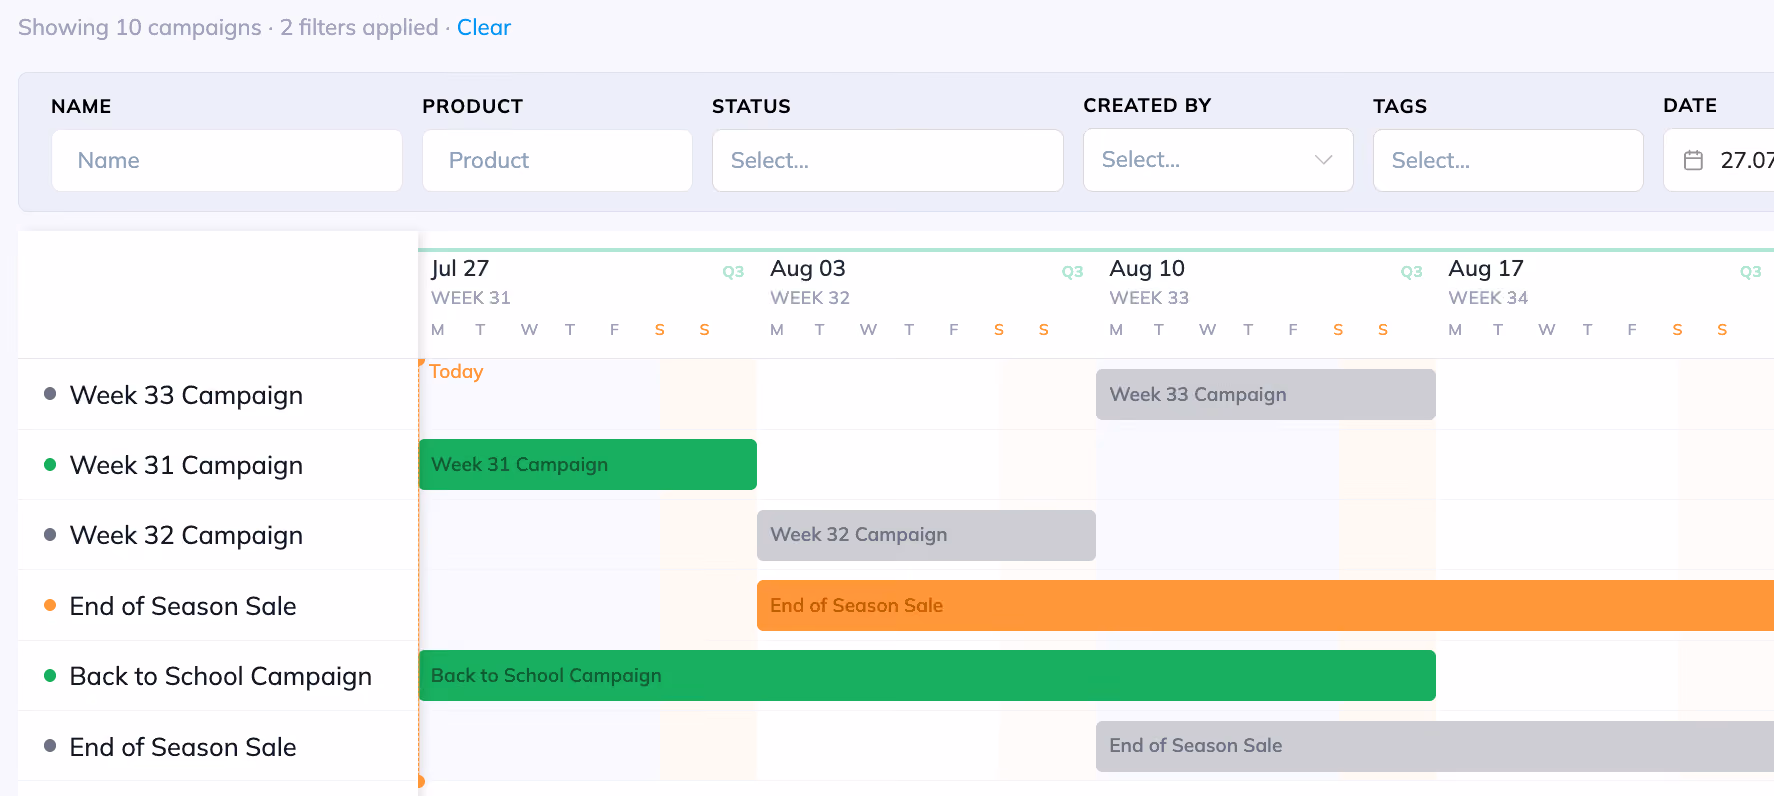Open the Date range field showing 27.07
This screenshot has width=1774, height=796.
(x=1719, y=160)
